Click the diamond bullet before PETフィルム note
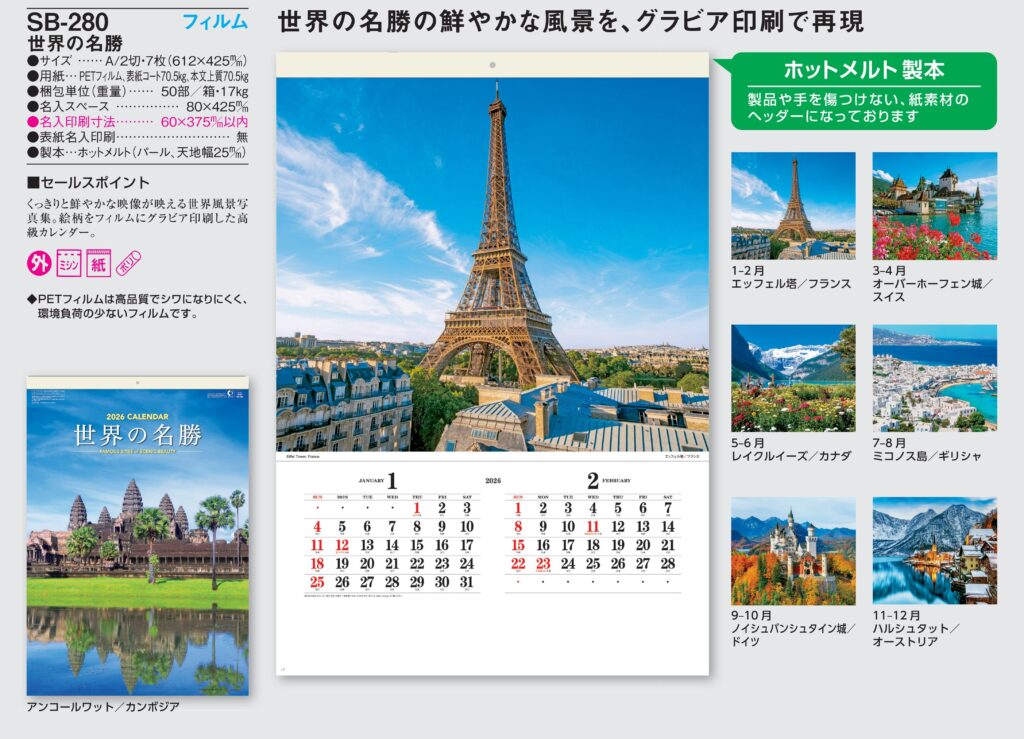Image resolution: width=1024 pixels, height=739 pixels. (31, 299)
